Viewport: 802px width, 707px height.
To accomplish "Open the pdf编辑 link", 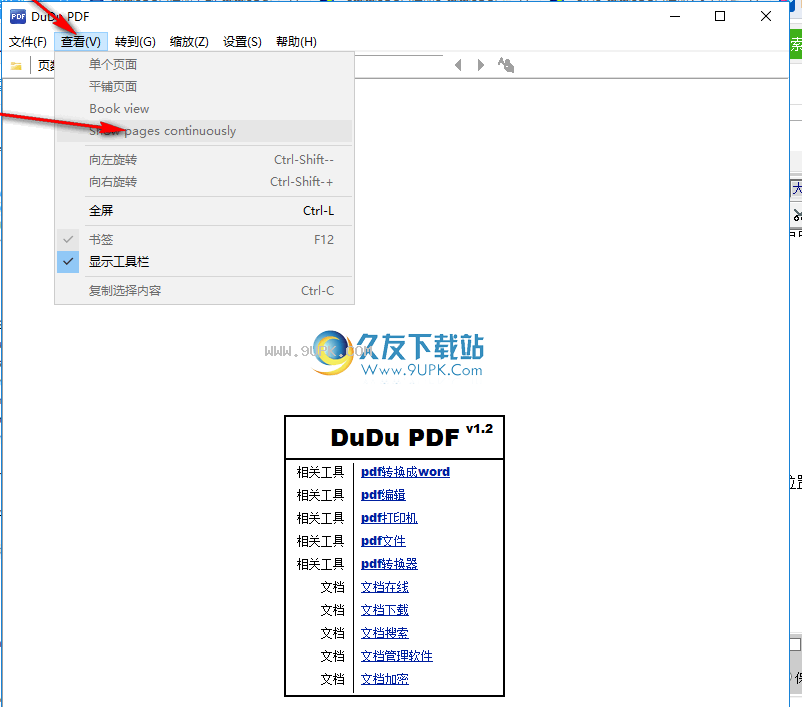I will coord(383,495).
